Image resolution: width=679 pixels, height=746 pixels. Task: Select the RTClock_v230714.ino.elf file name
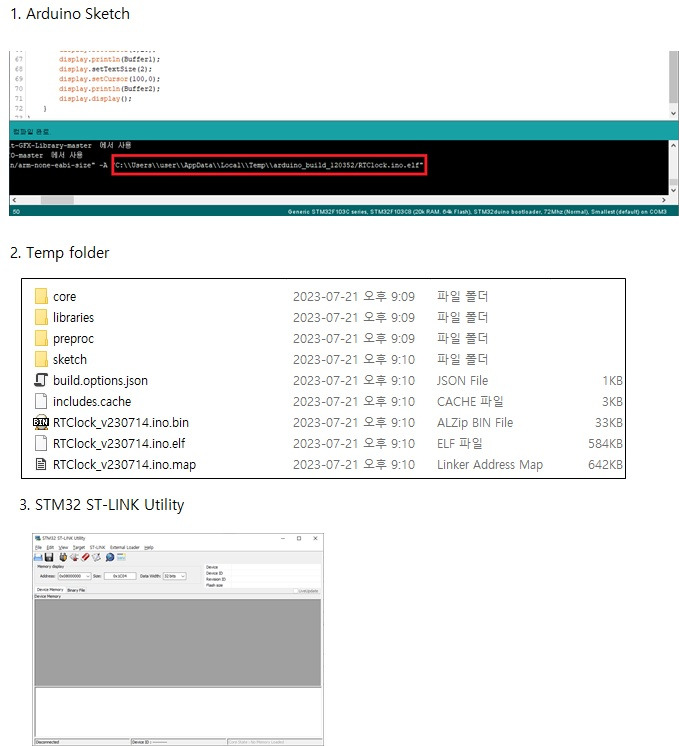119,443
